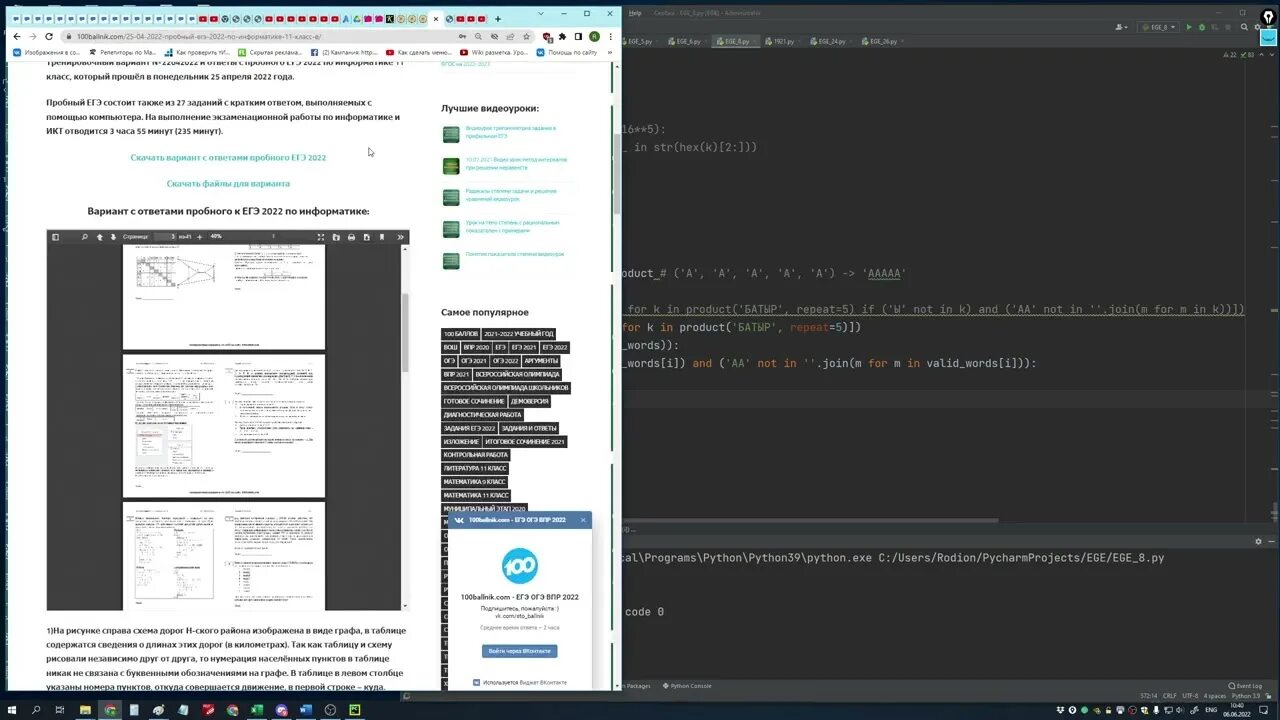Run EGE_8 with green play button
Screen dimensions: 1280x720
point(1189,27)
